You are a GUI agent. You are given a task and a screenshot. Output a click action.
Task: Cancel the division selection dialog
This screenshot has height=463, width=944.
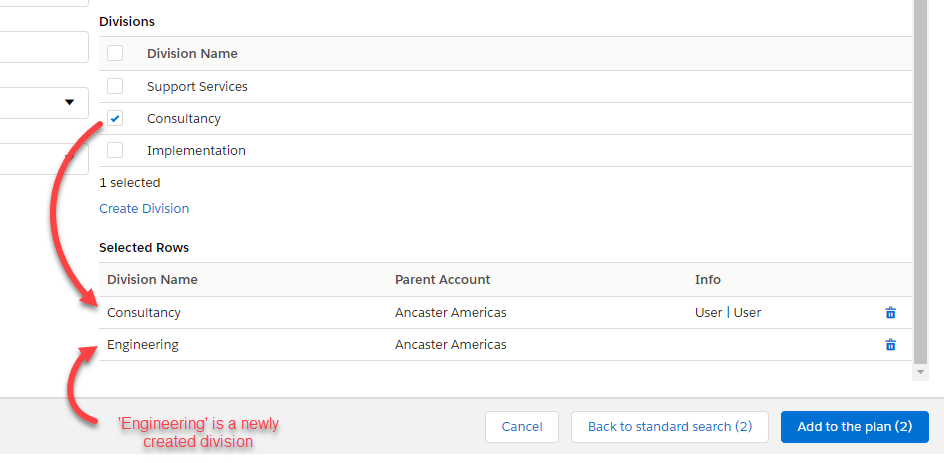click(x=522, y=427)
